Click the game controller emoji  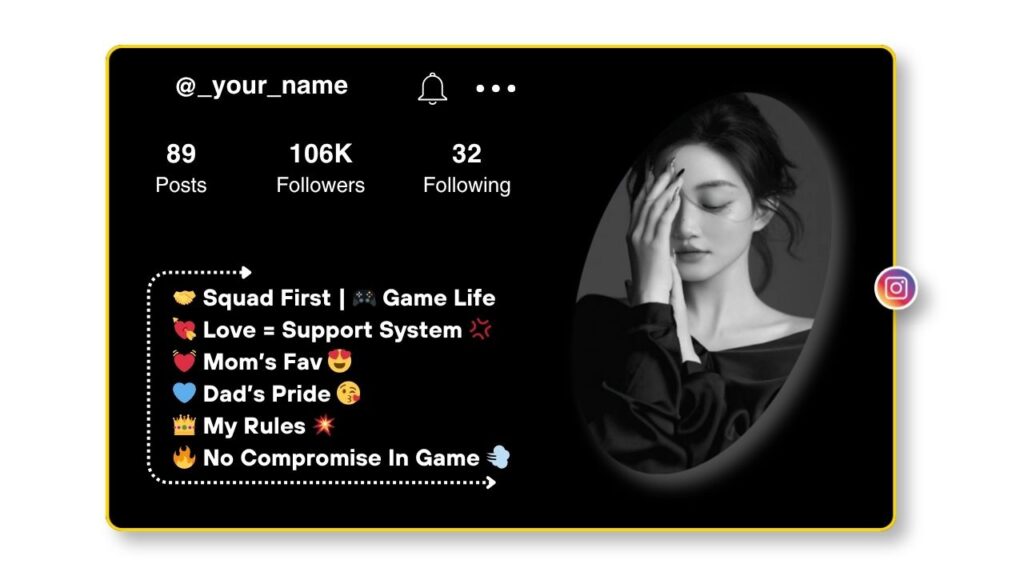(364, 298)
